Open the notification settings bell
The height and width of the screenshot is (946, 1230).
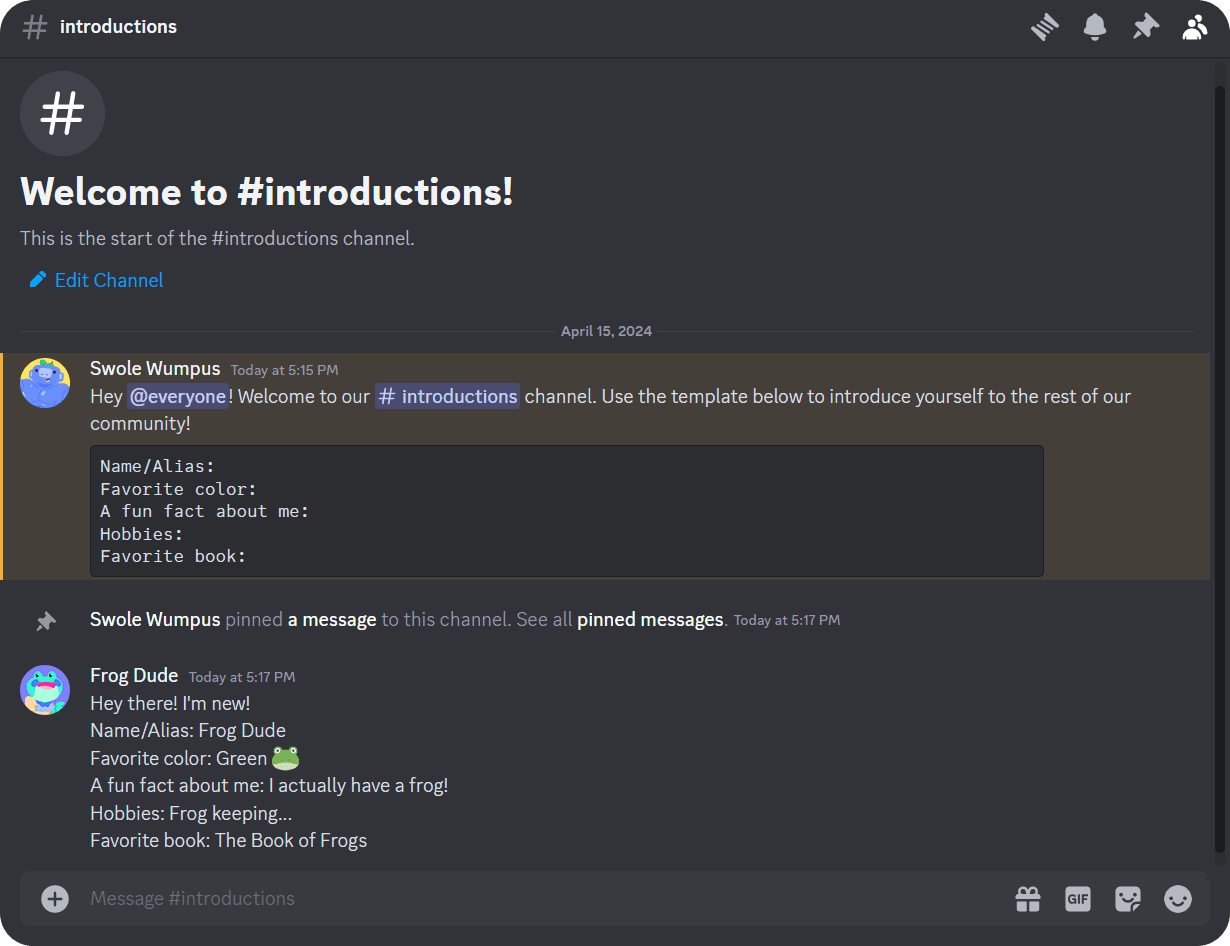pyautogui.click(x=1094, y=27)
